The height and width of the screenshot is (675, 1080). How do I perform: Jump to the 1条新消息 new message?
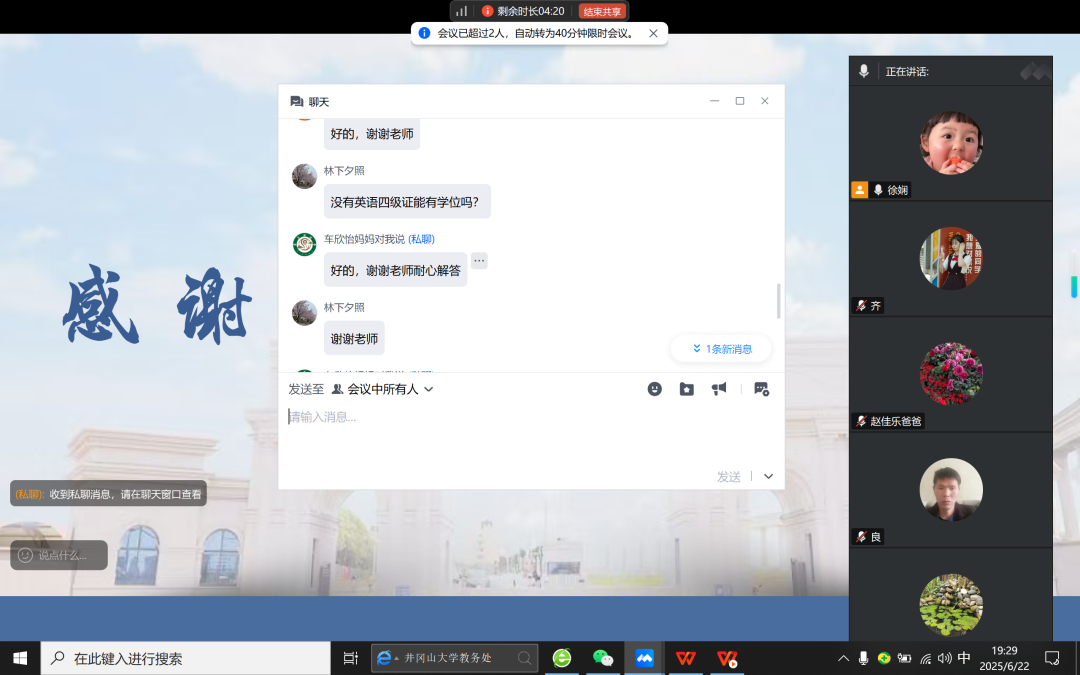pyautogui.click(x=721, y=349)
